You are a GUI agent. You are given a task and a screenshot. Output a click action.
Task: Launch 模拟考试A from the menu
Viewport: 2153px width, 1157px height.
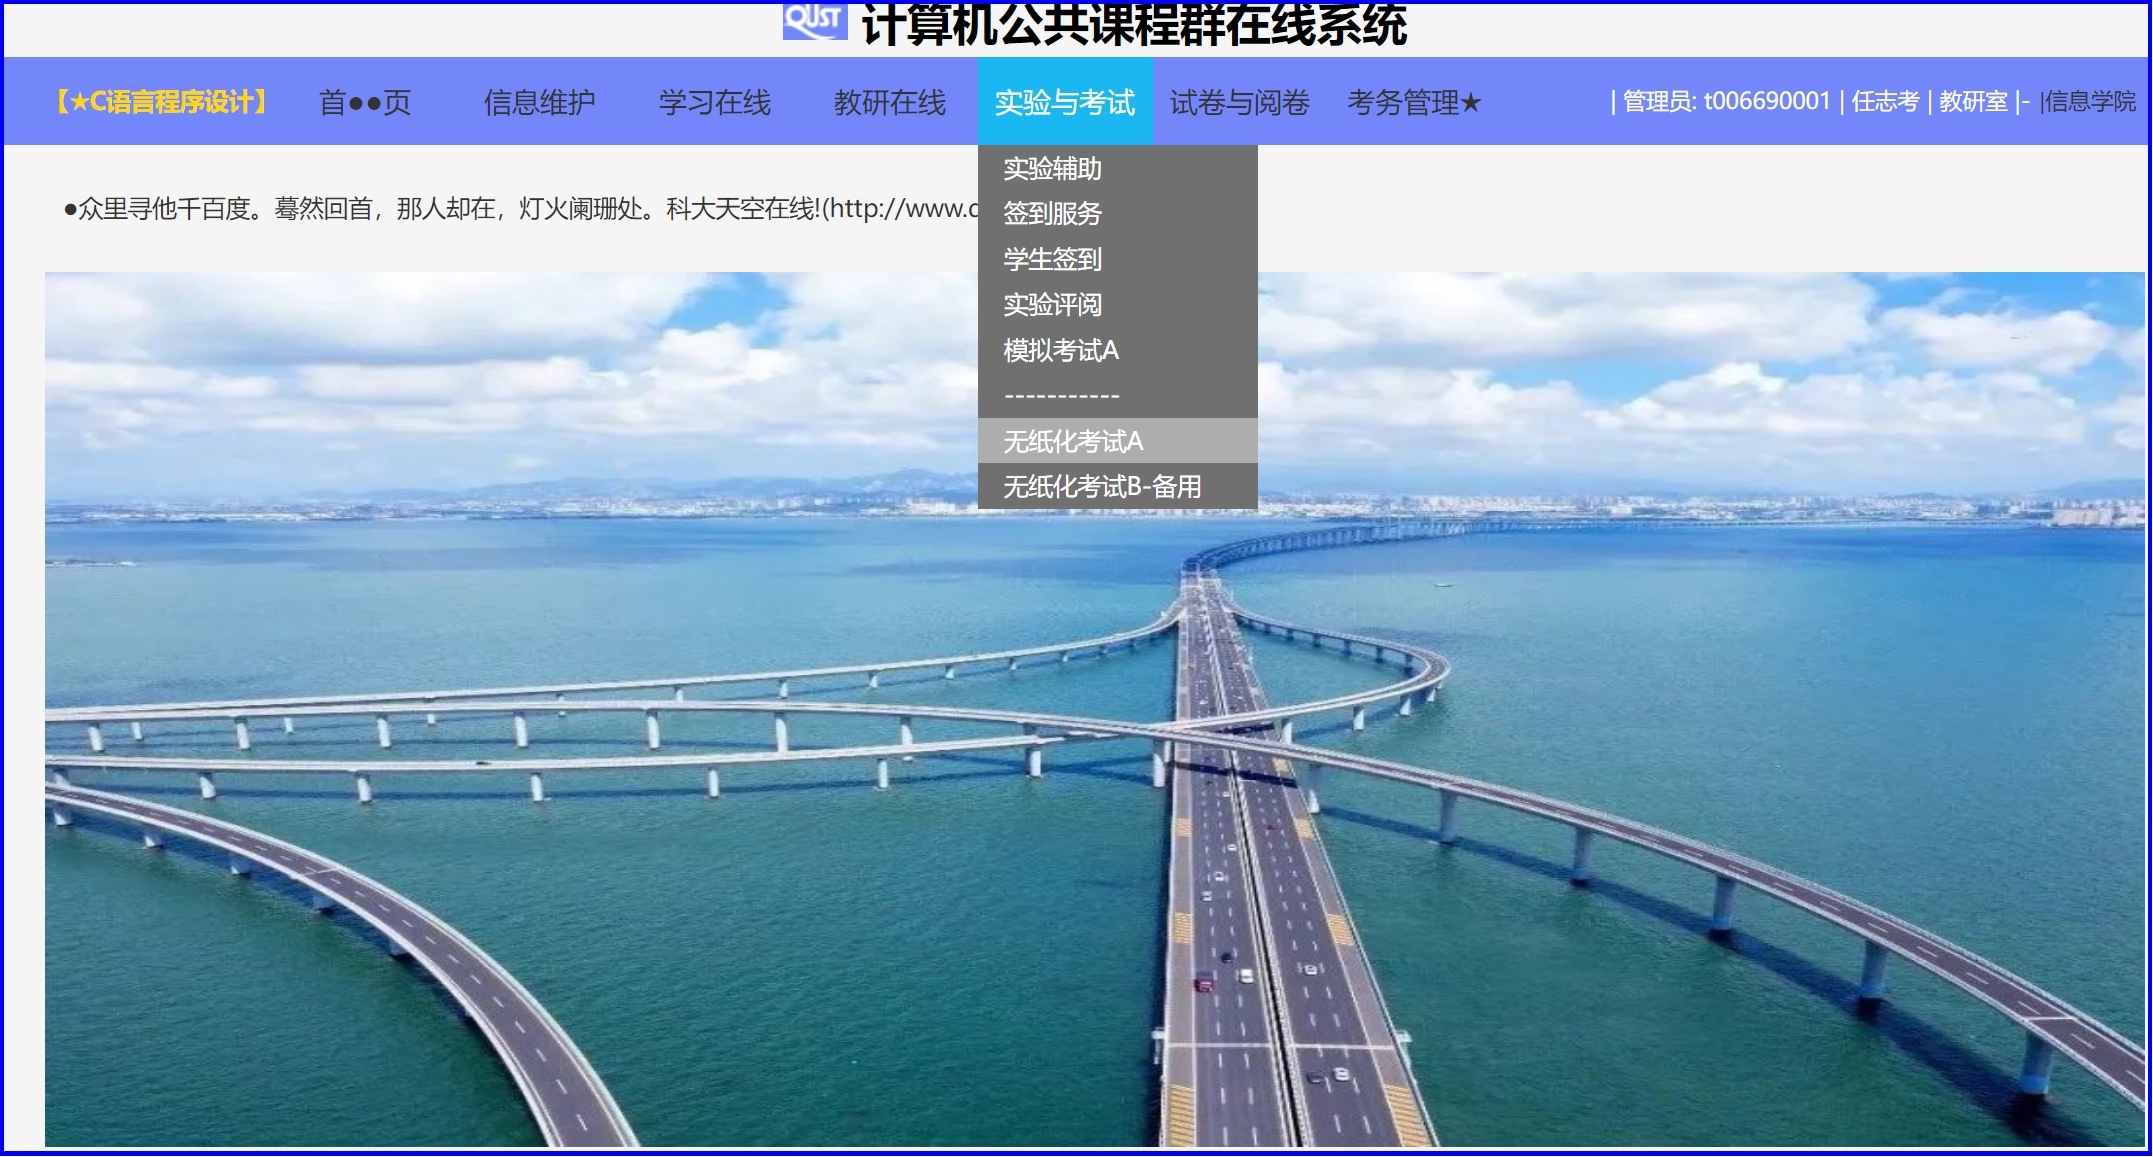point(1060,350)
